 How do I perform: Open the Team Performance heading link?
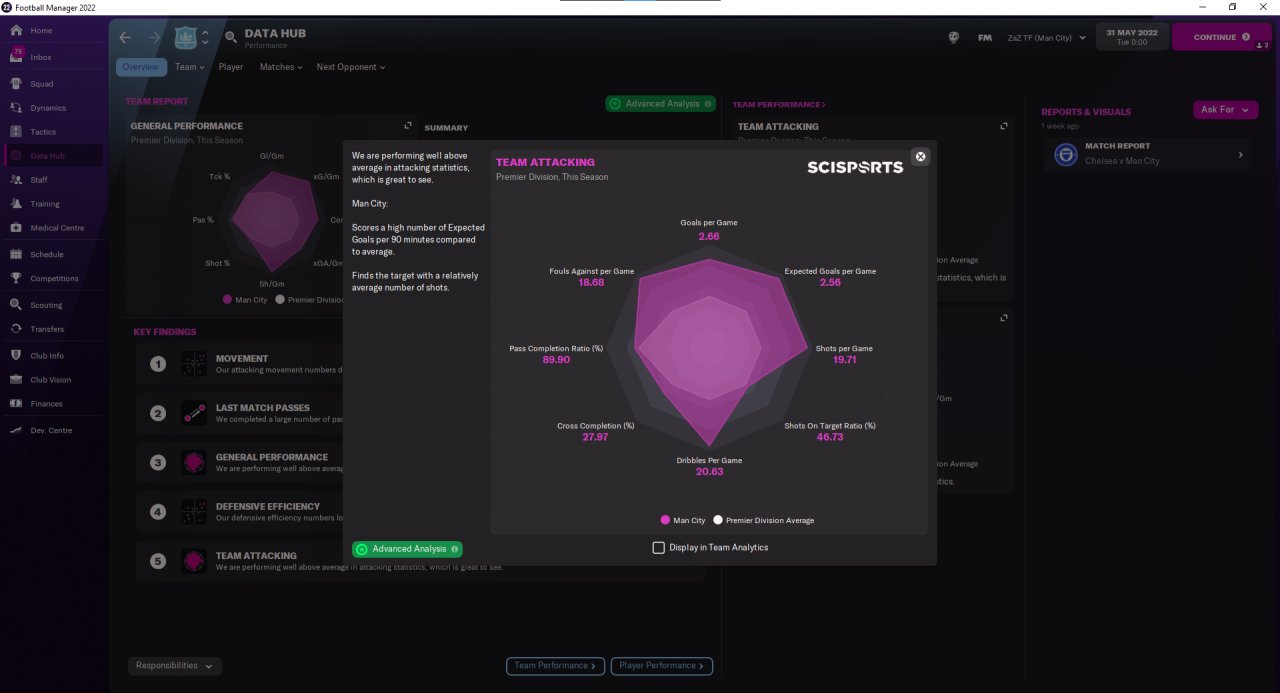click(779, 104)
